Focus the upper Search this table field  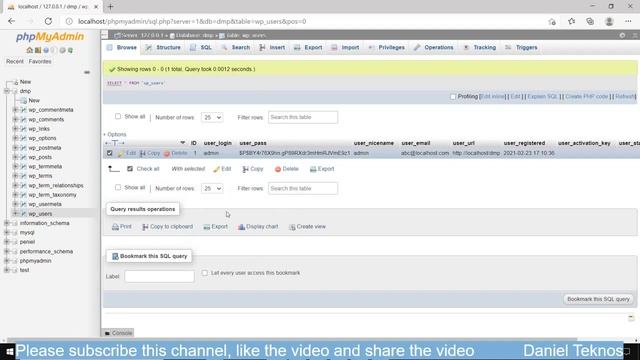[x=303, y=117]
